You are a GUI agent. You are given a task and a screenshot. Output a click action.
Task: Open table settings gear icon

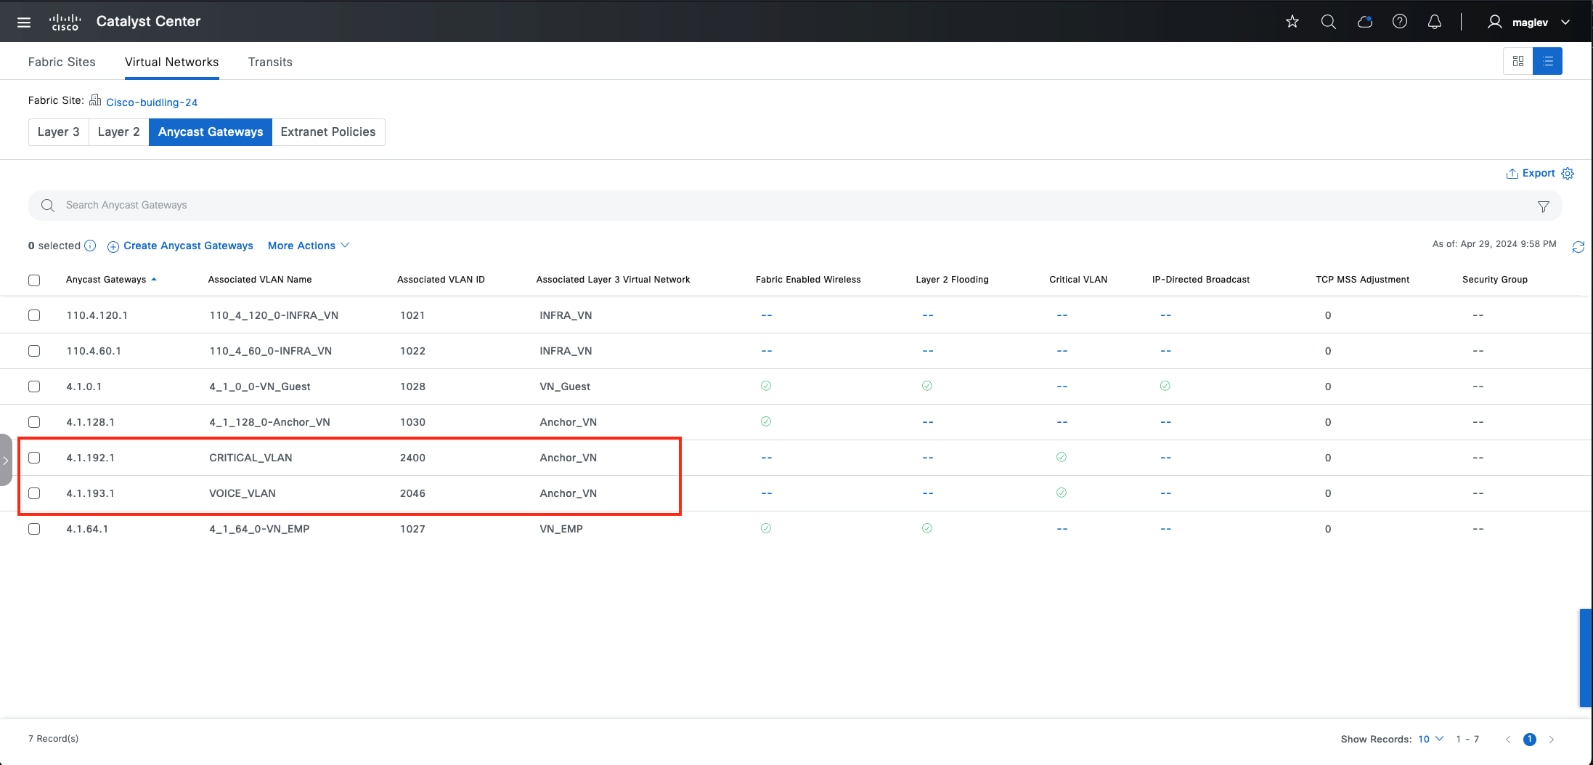coord(1568,174)
